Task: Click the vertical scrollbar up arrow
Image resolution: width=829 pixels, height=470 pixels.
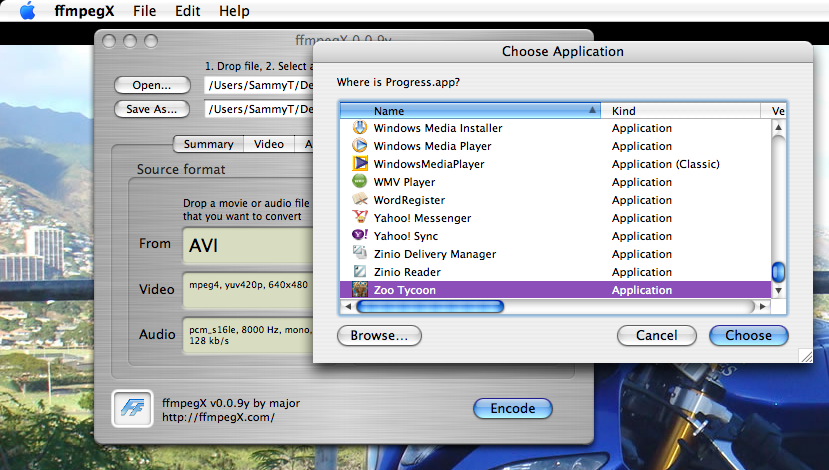Action: click(778, 127)
